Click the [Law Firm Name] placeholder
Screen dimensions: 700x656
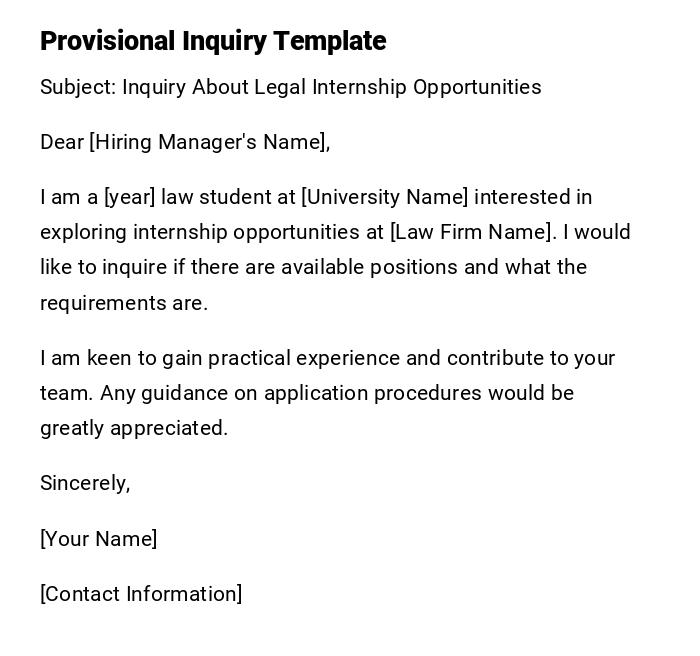[472, 232]
